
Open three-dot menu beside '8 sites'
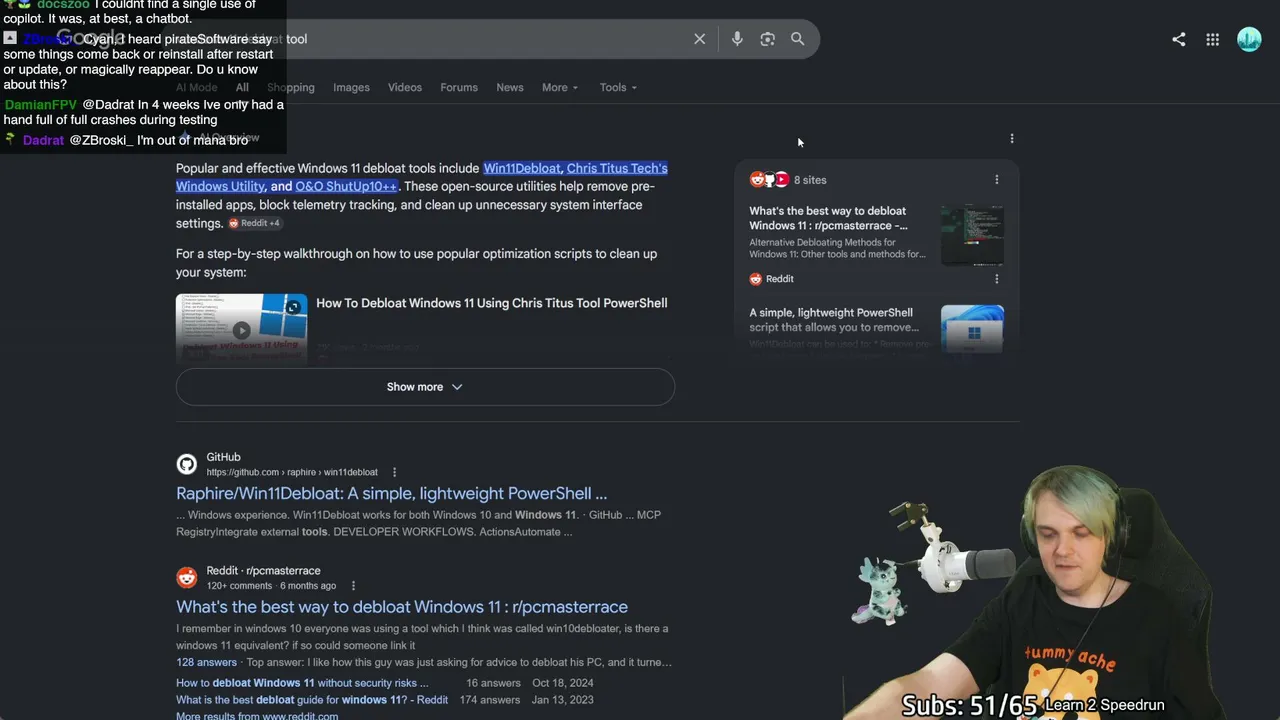[996, 180]
